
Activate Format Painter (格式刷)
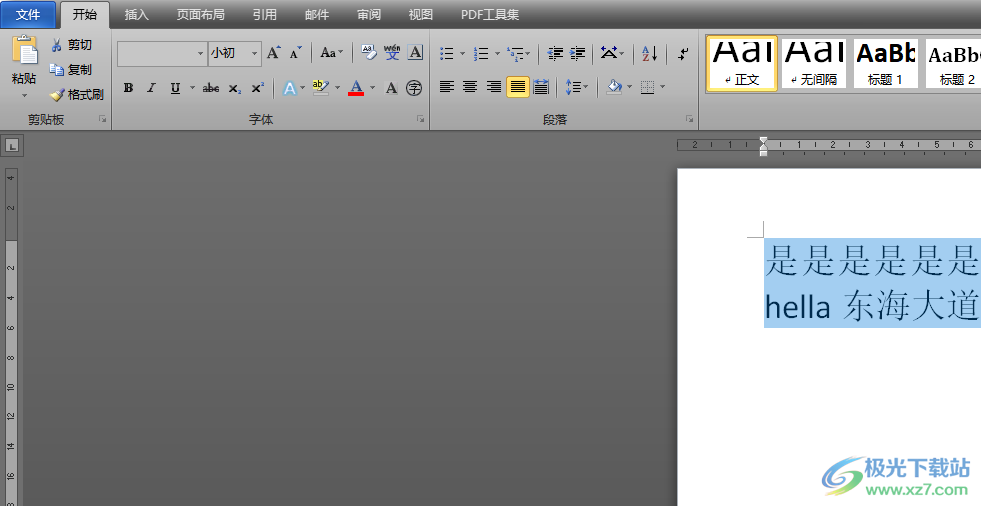[77, 94]
